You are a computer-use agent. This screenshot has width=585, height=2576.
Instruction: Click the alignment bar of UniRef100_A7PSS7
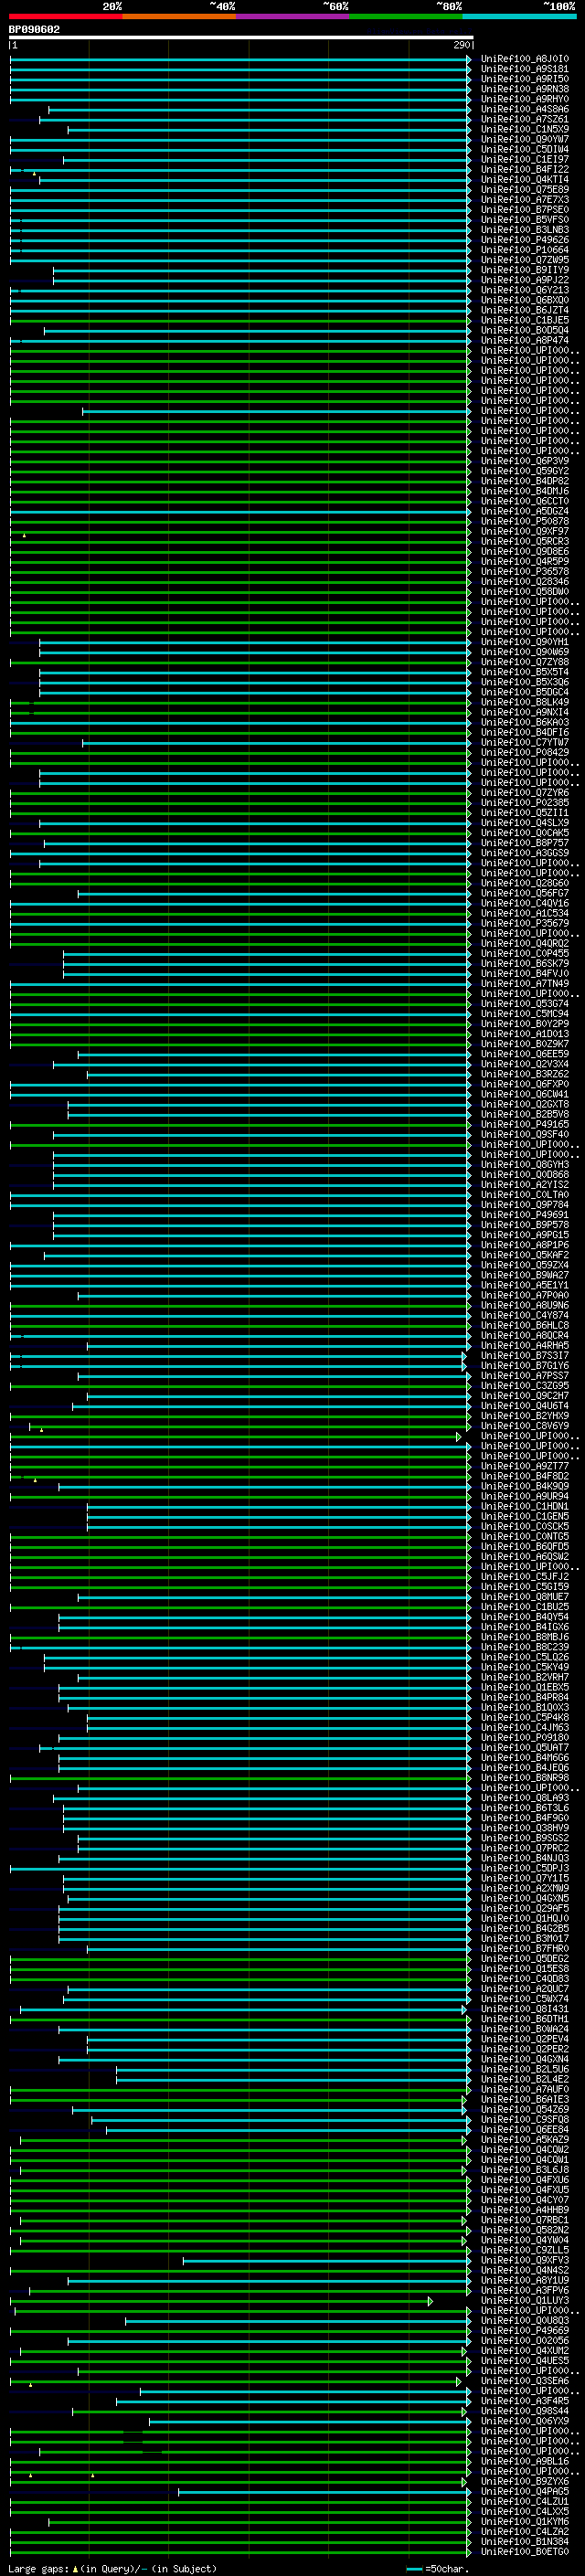coord(275,1376)
